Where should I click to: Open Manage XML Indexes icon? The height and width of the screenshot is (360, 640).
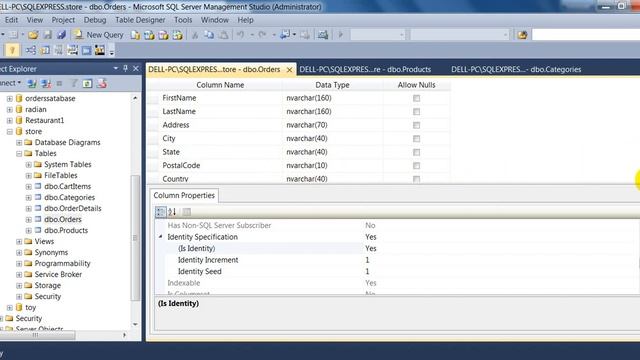(x=73, y=50)
